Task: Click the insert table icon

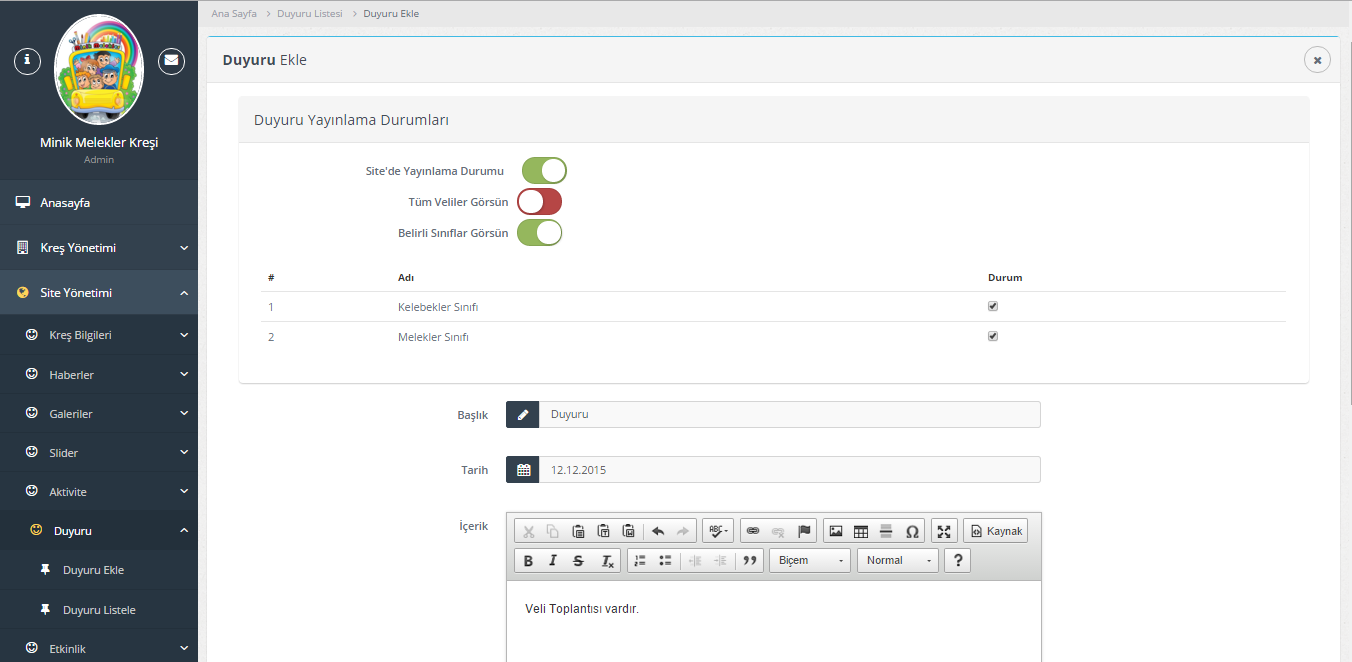Action: tap(861, 531)
